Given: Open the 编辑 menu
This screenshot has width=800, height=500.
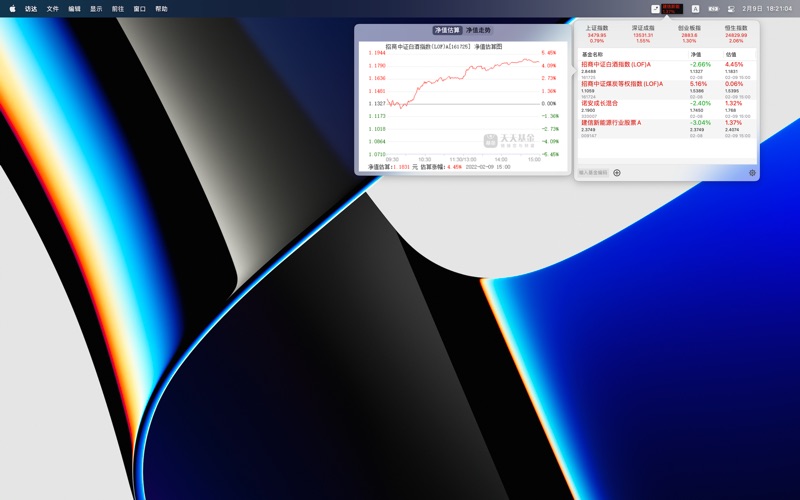Looking at the screenshot, I should click(74, 9).
